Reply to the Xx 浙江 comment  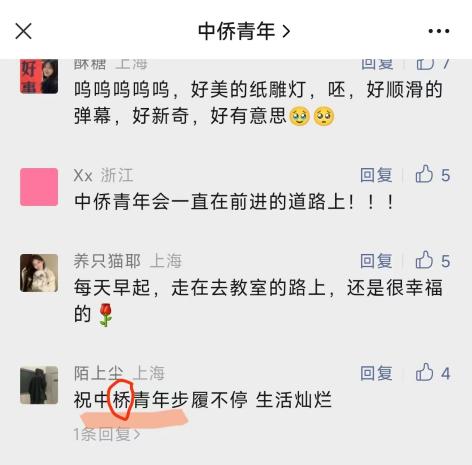(x=376, y=175)
